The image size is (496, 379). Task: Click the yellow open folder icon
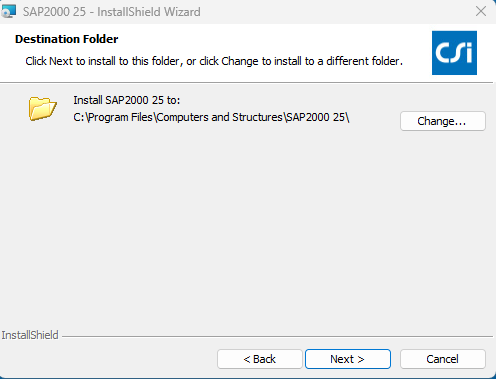pos(43,109)
